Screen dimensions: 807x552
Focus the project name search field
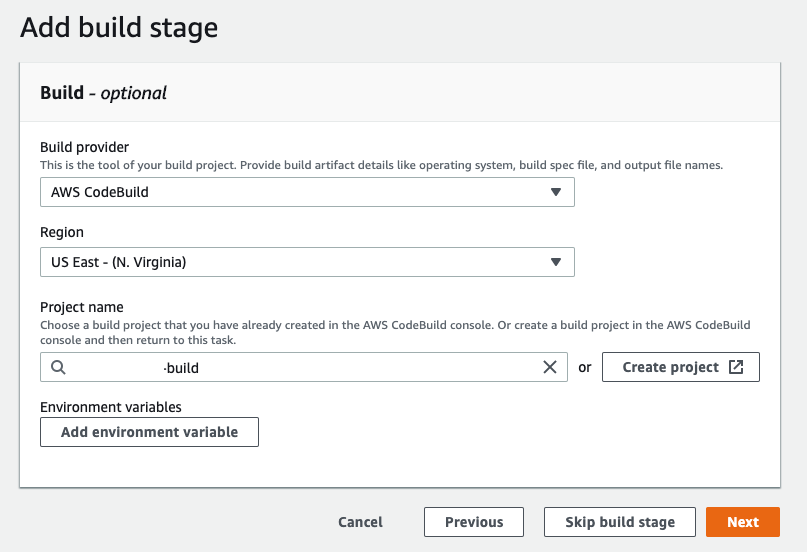[x=350, y=367]
